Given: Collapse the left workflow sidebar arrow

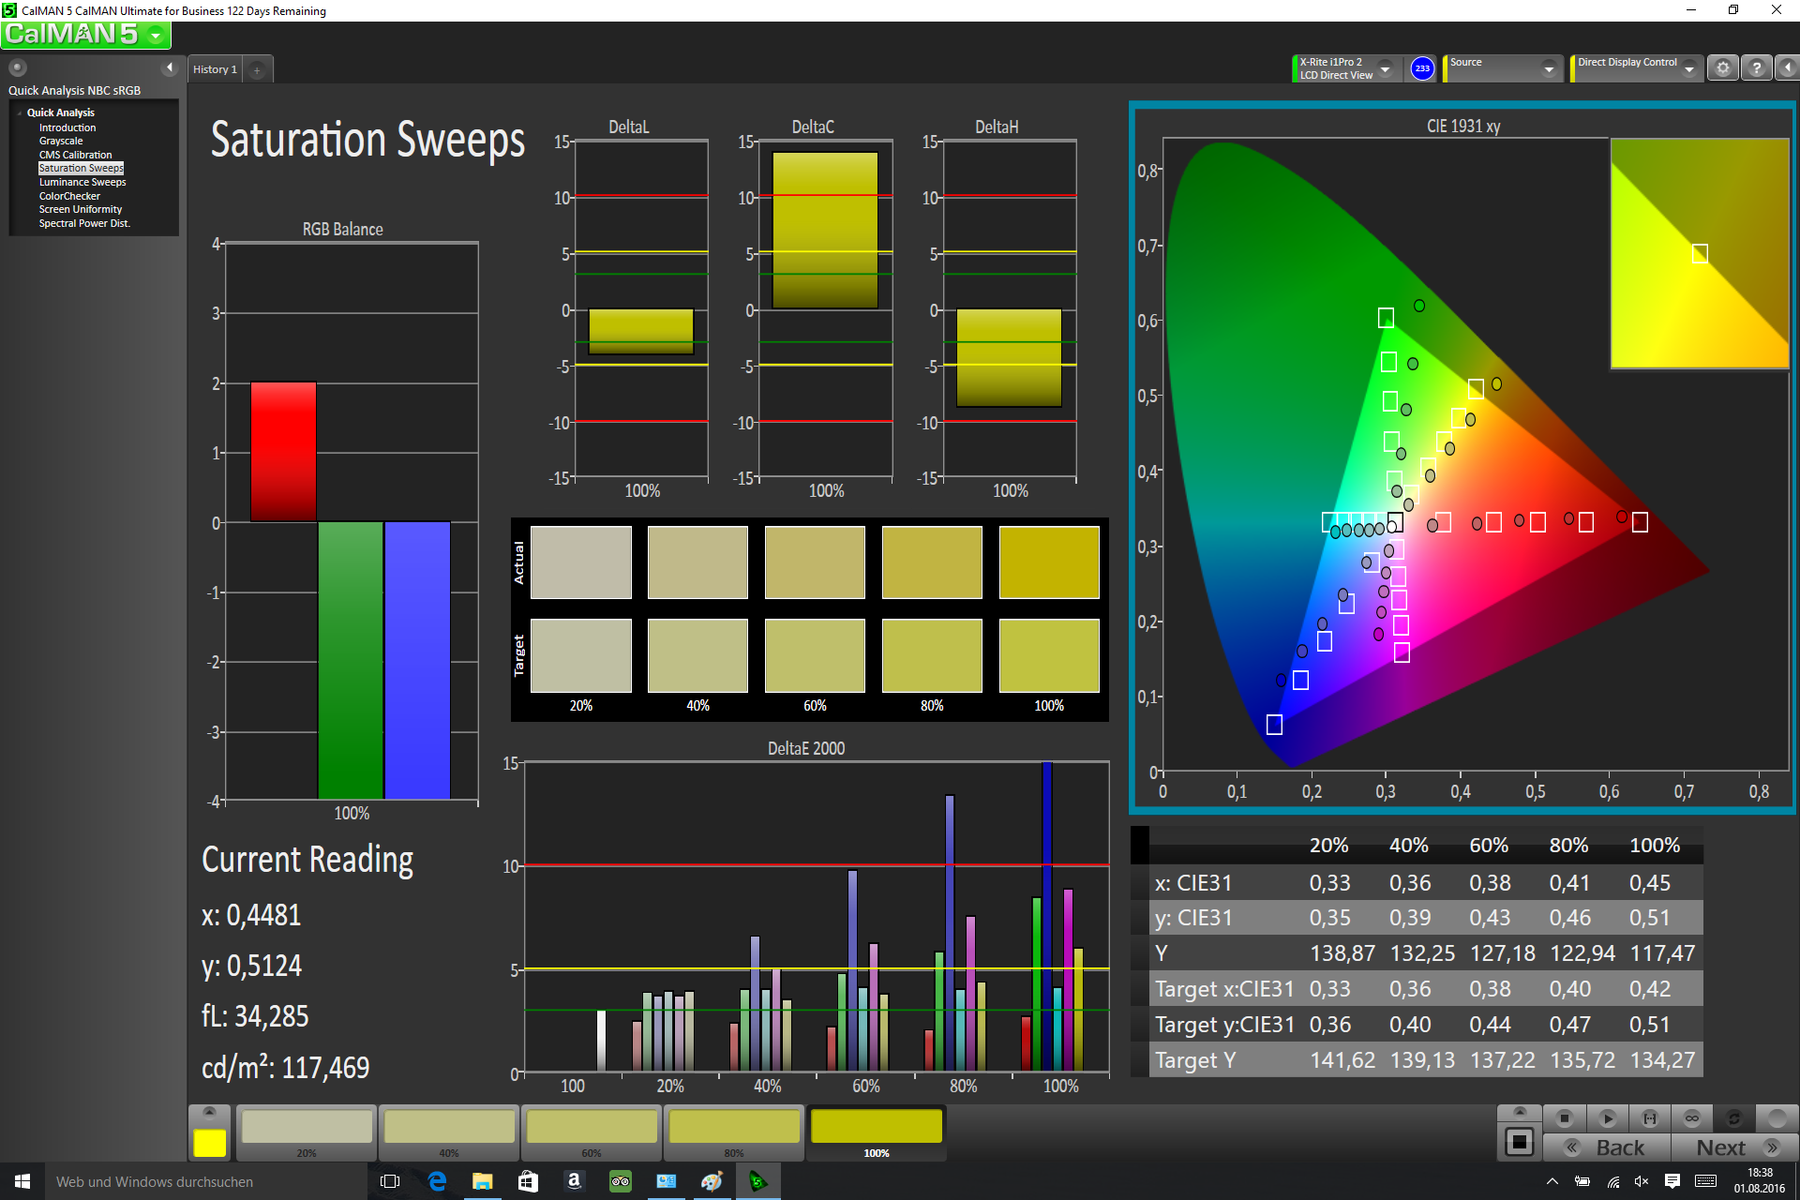Looking at the screenshot, I should coord(169,68).
